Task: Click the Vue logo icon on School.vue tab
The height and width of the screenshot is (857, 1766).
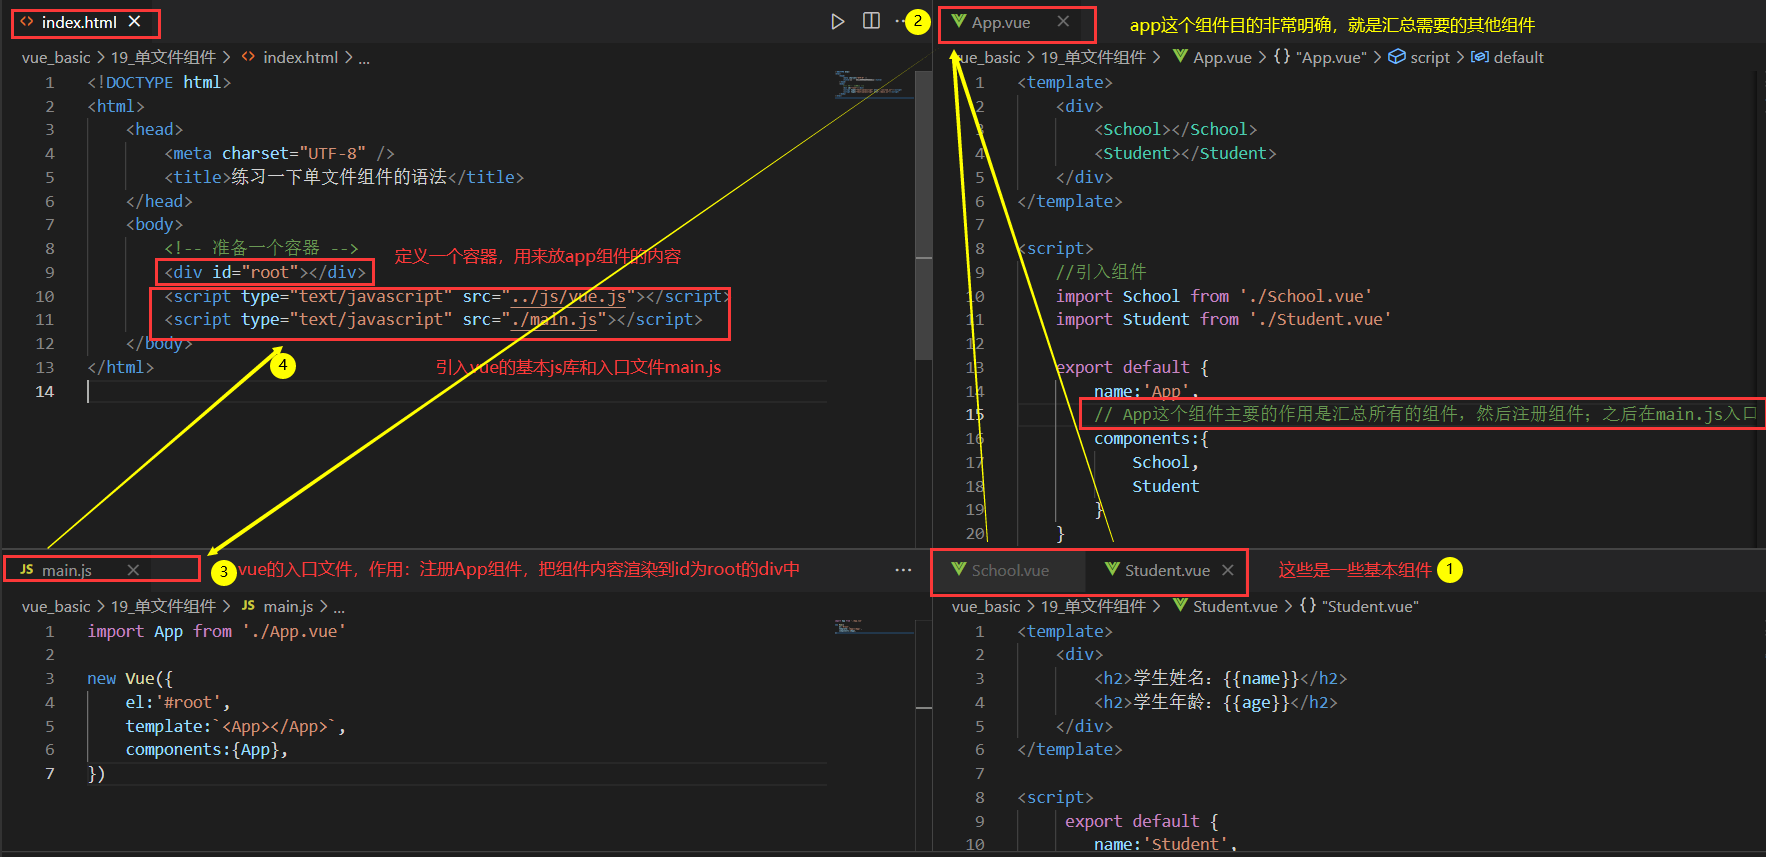Action: [x=958, y=570]
